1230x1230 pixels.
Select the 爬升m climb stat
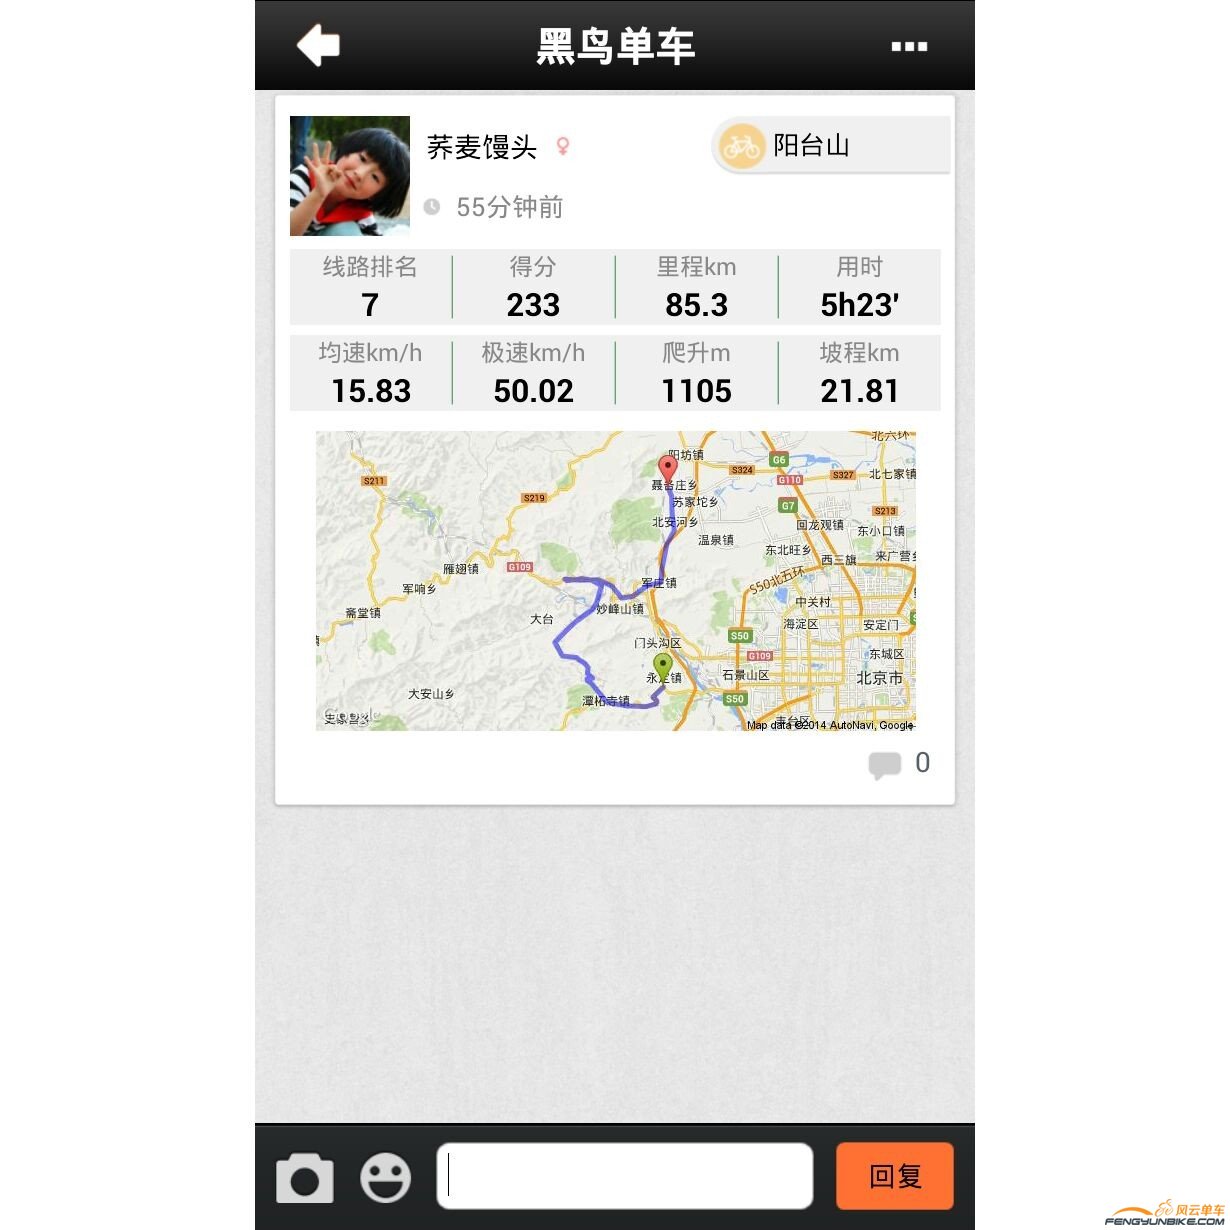tap(697, 373)
